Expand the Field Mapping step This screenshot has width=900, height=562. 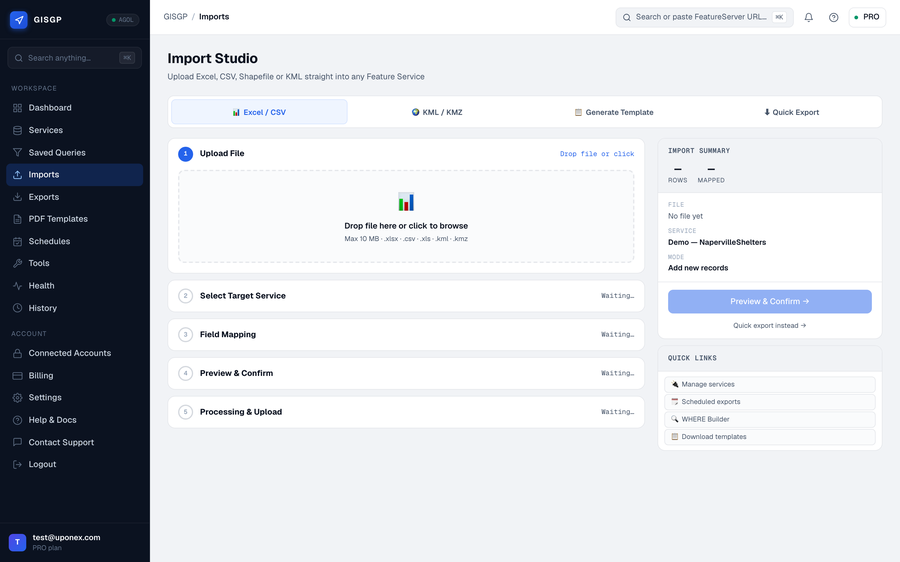406,335
